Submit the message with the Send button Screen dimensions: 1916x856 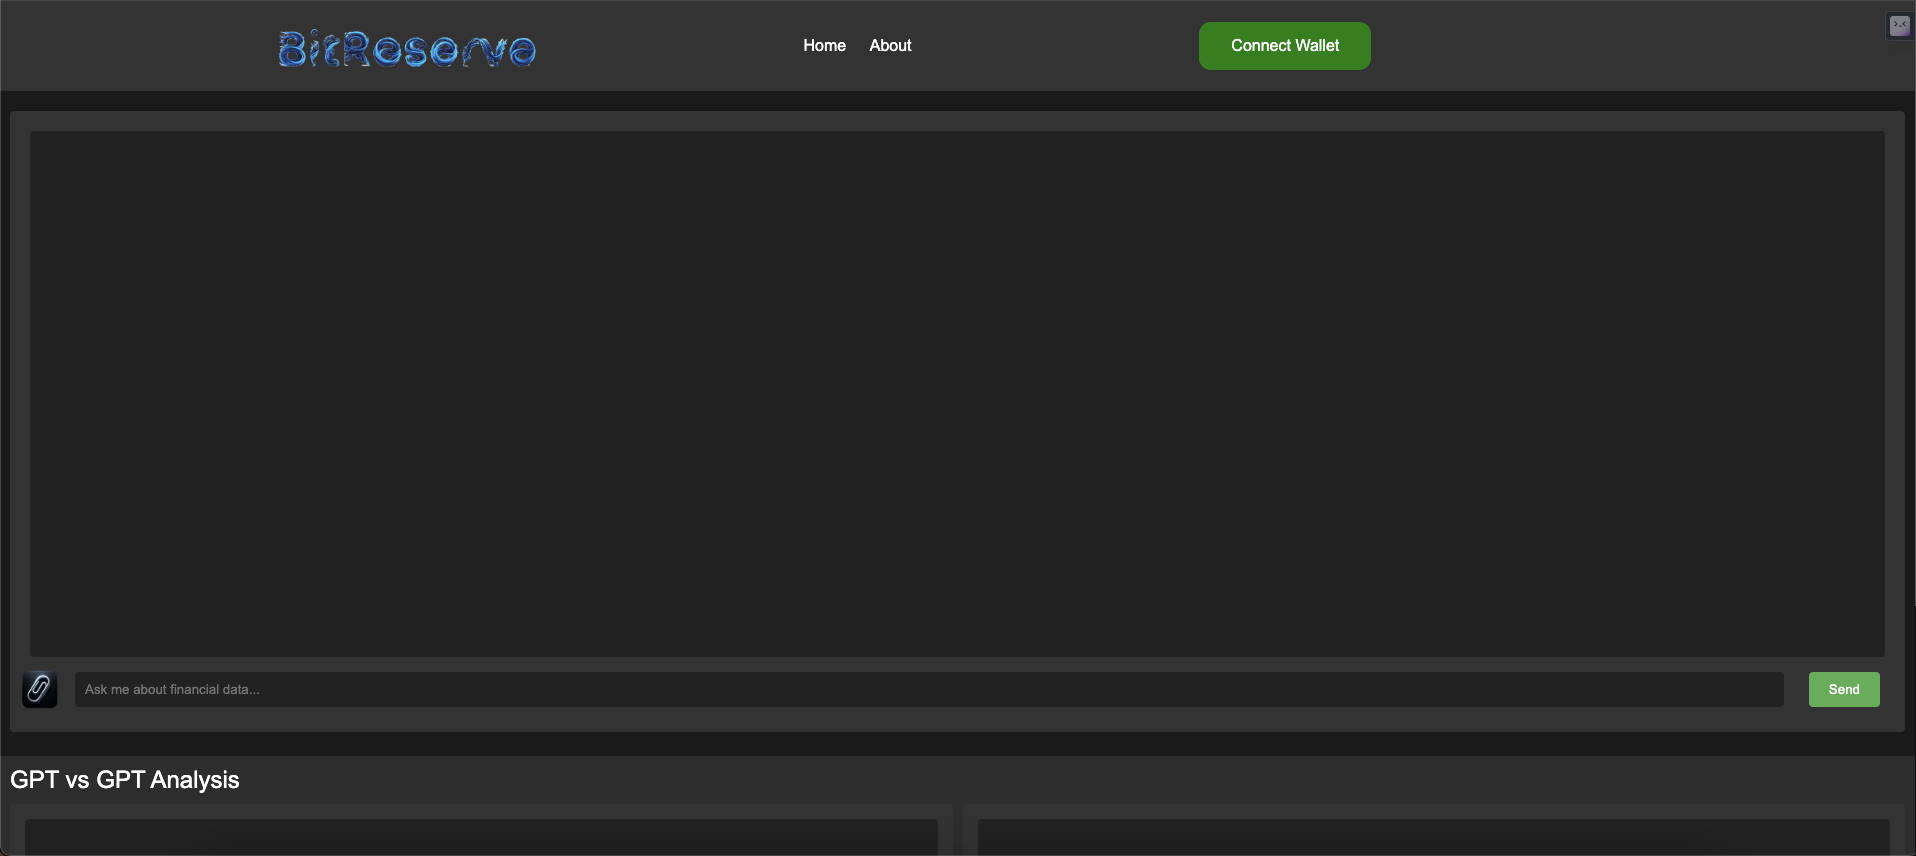click(x=1843, y=689)
